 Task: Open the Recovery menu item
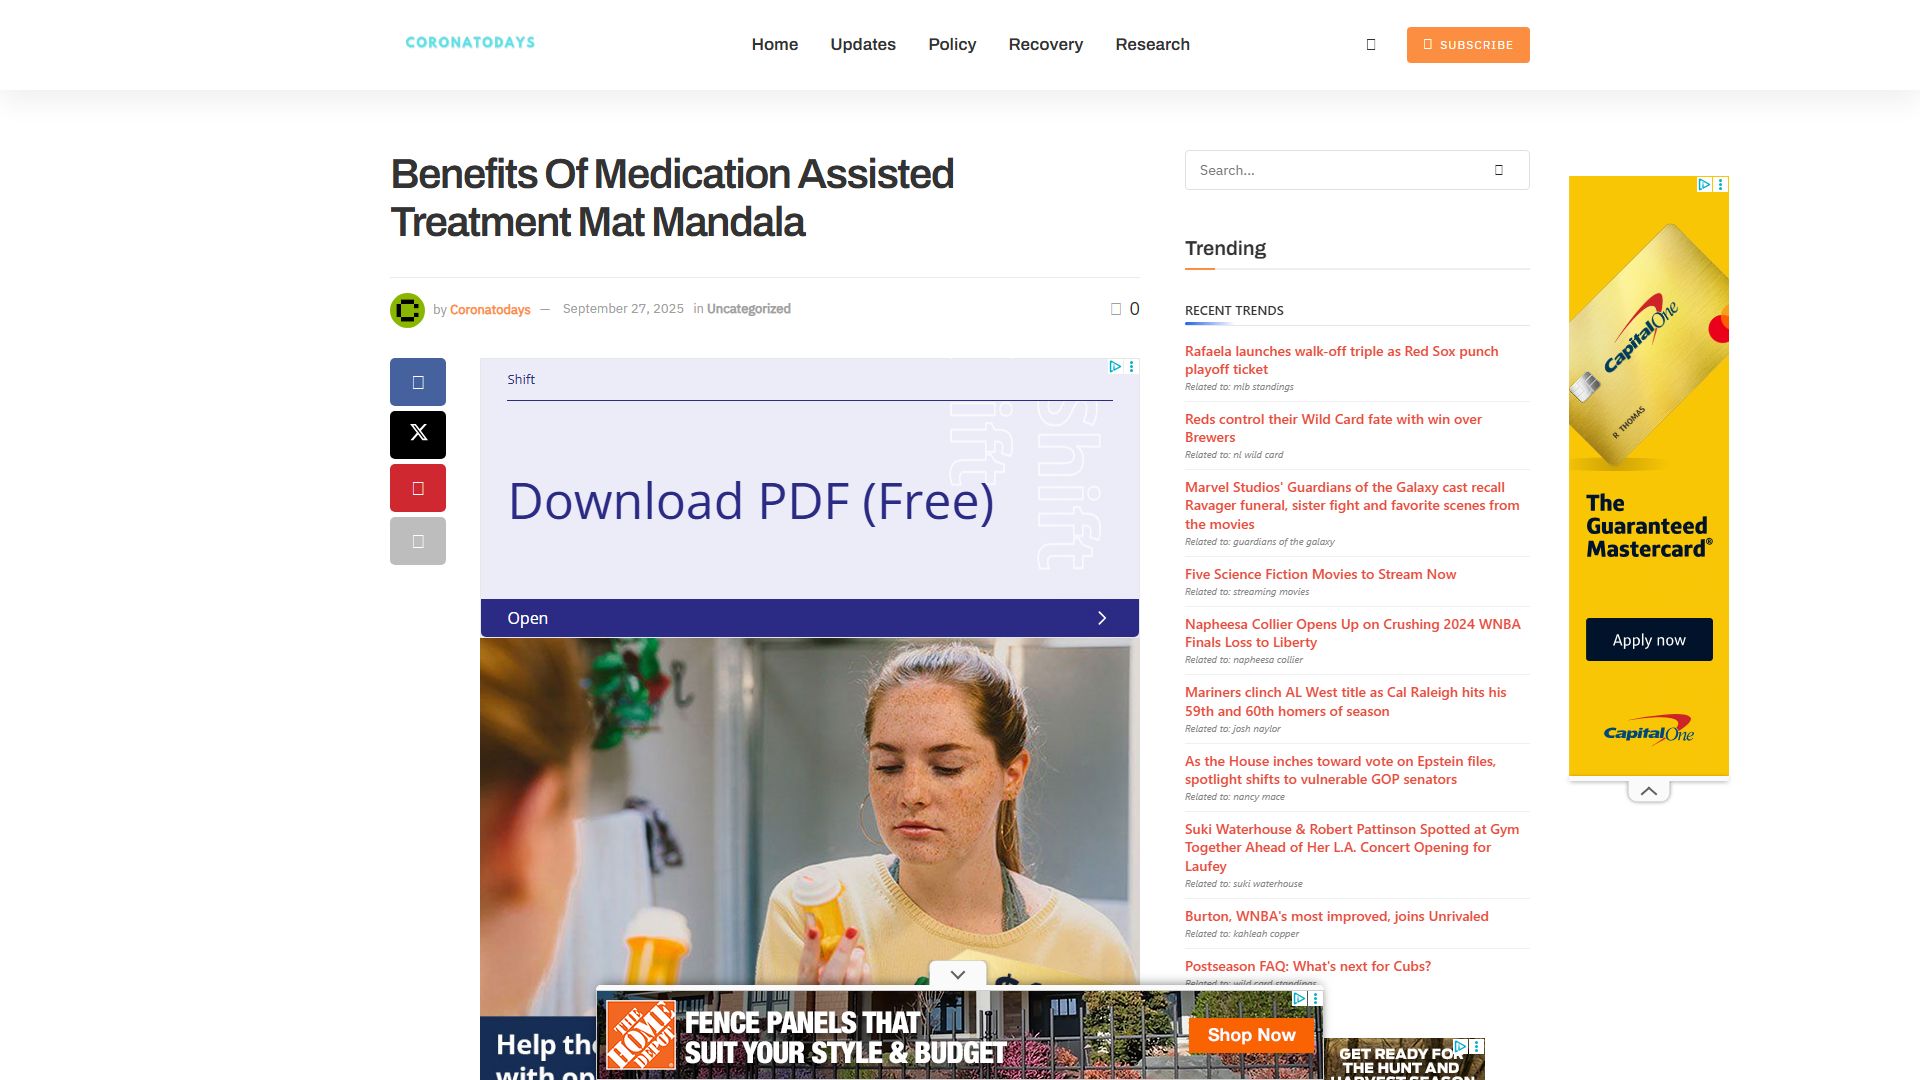pos(1045,44)
